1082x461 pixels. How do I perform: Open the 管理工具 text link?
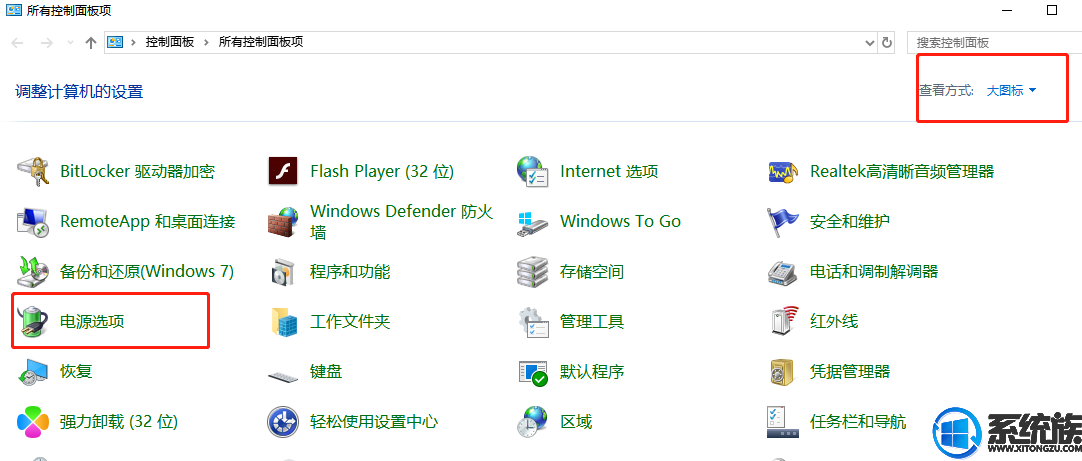click(592, 322)
